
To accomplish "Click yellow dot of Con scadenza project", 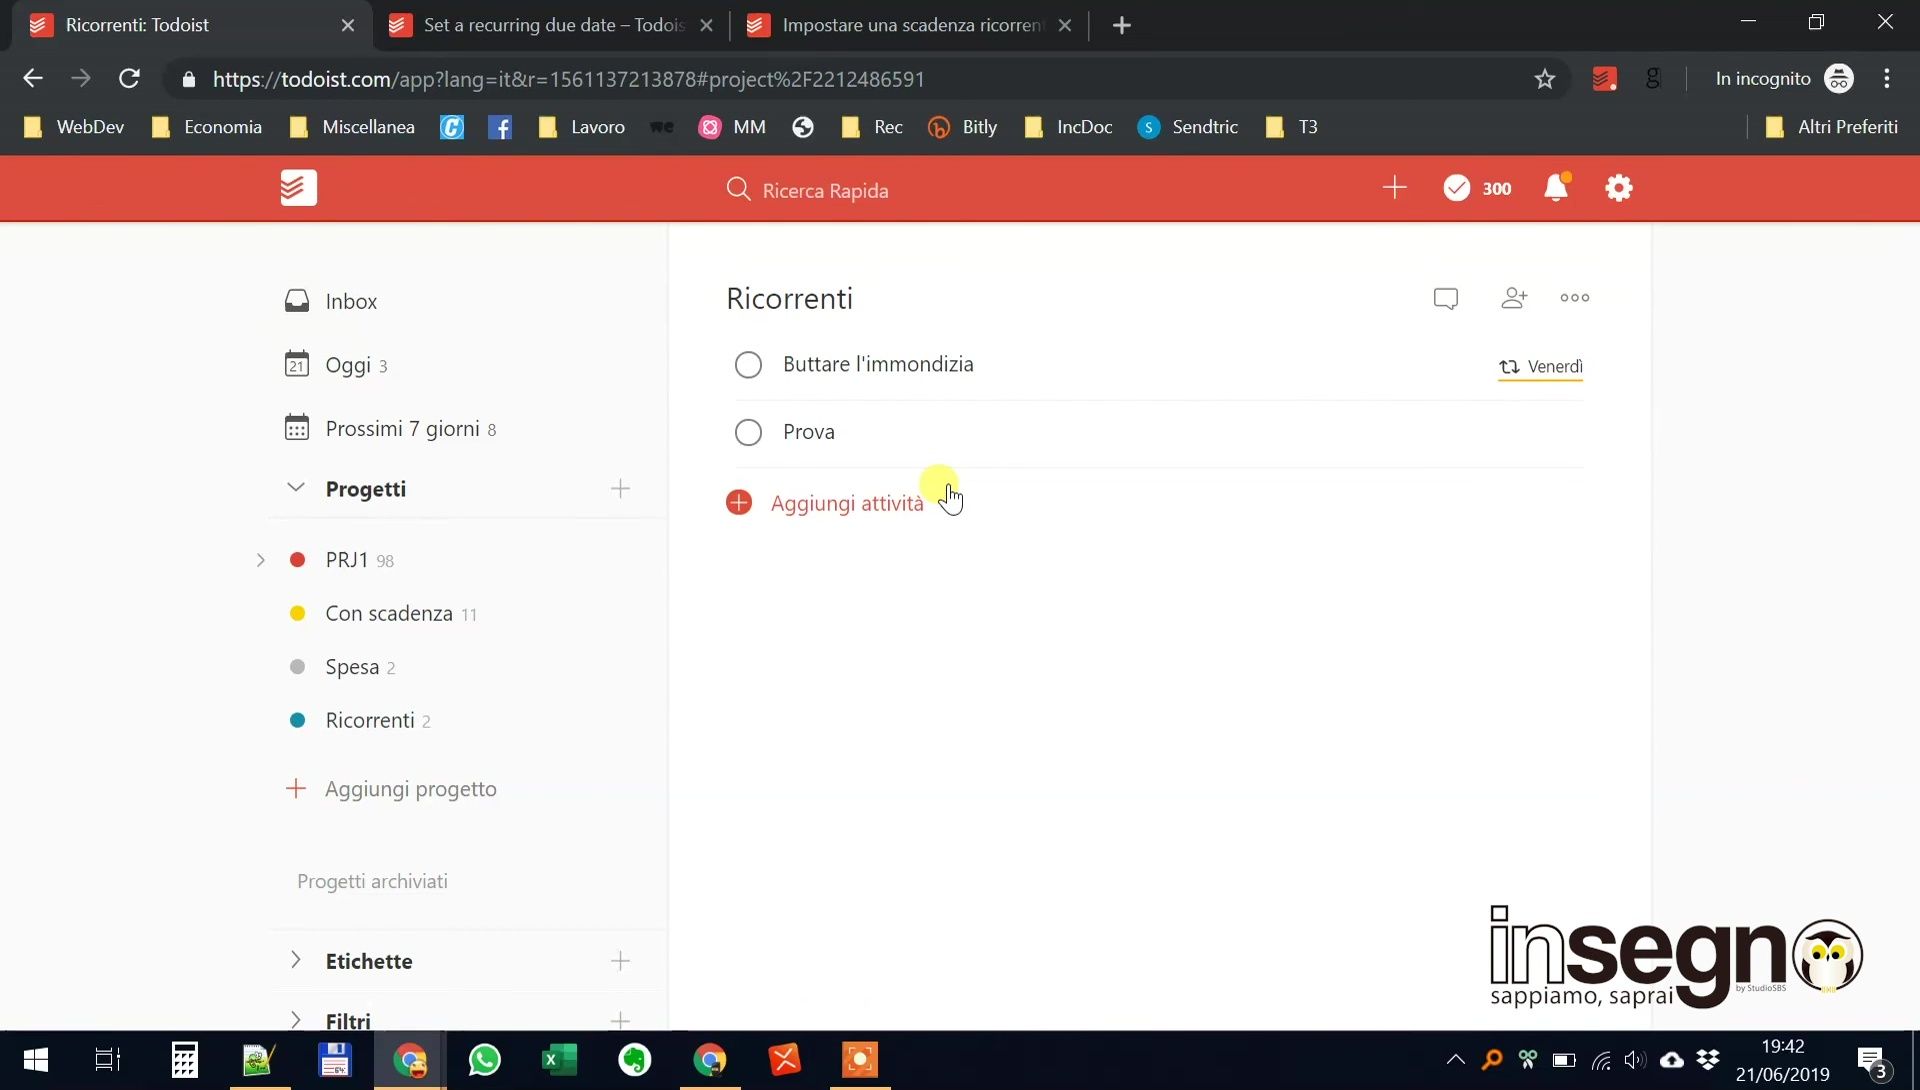I will [297, 613].
